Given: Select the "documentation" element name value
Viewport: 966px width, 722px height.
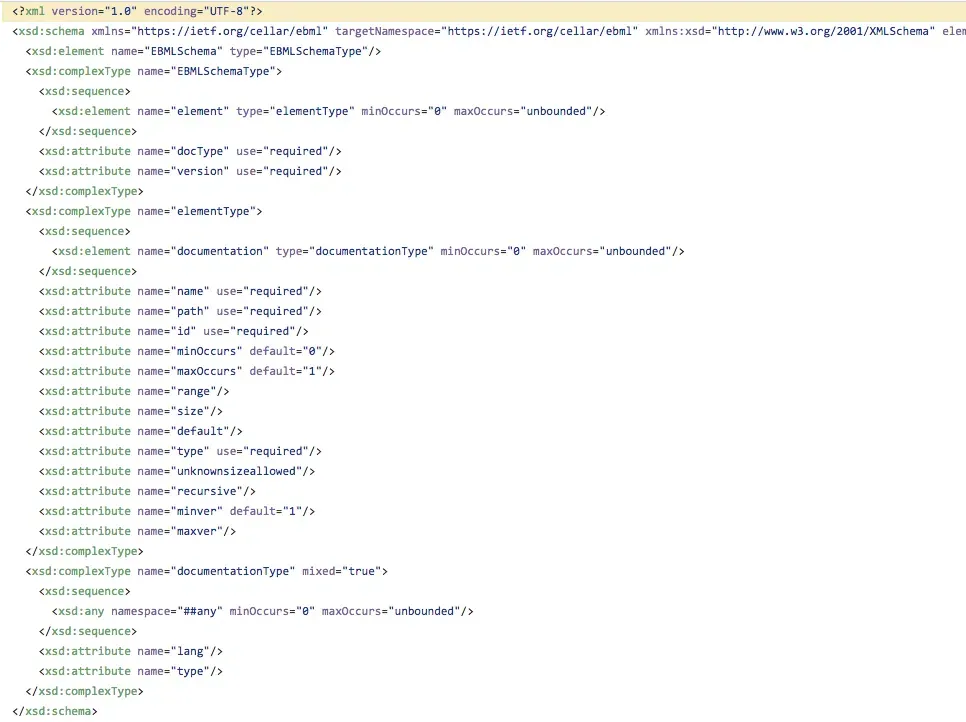Looking at the screenshot, I should pyautogui.click(x=223, y=251).
